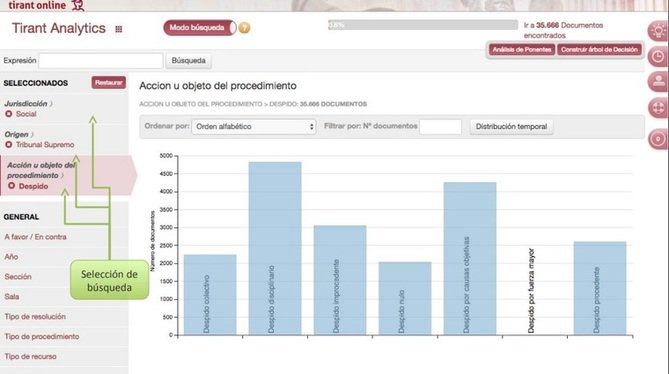The height and width of the screenshot is (374, 669).
Task: Click the Despido procedente bar
Action: [x=600, y=288]
